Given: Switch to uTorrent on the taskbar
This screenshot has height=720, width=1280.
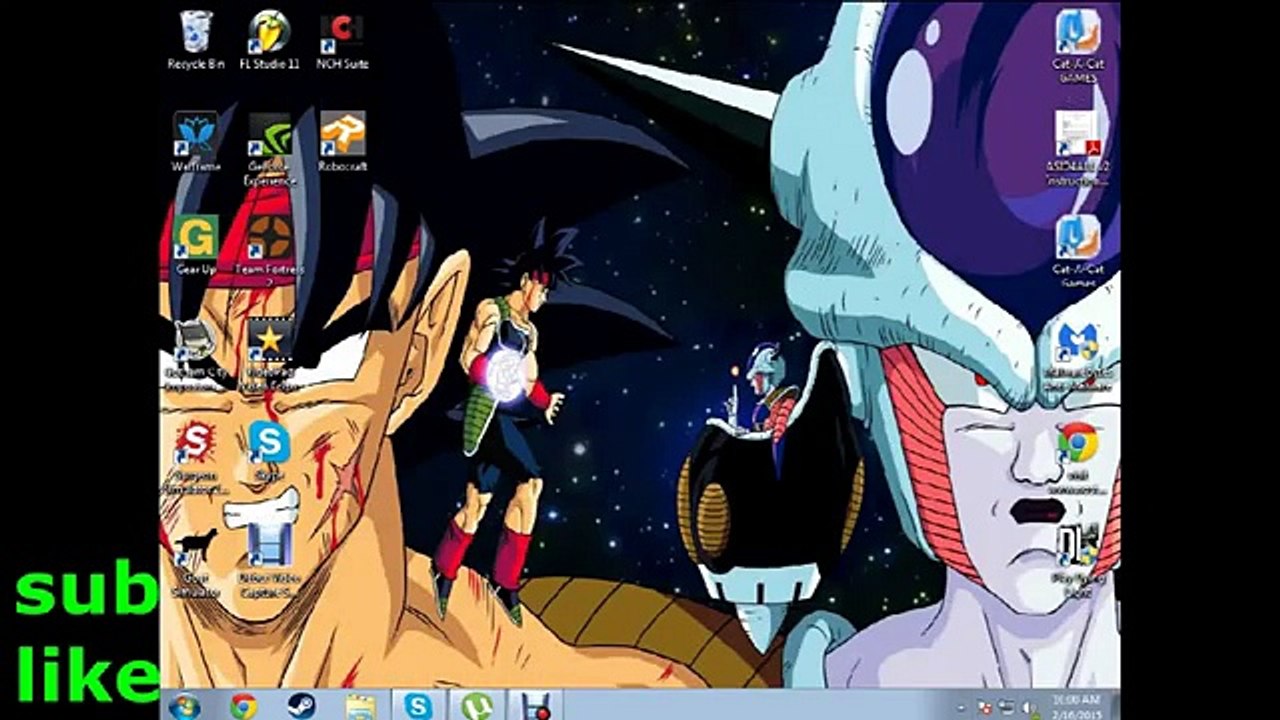Looking at the screenshot, I should (477, 705).
